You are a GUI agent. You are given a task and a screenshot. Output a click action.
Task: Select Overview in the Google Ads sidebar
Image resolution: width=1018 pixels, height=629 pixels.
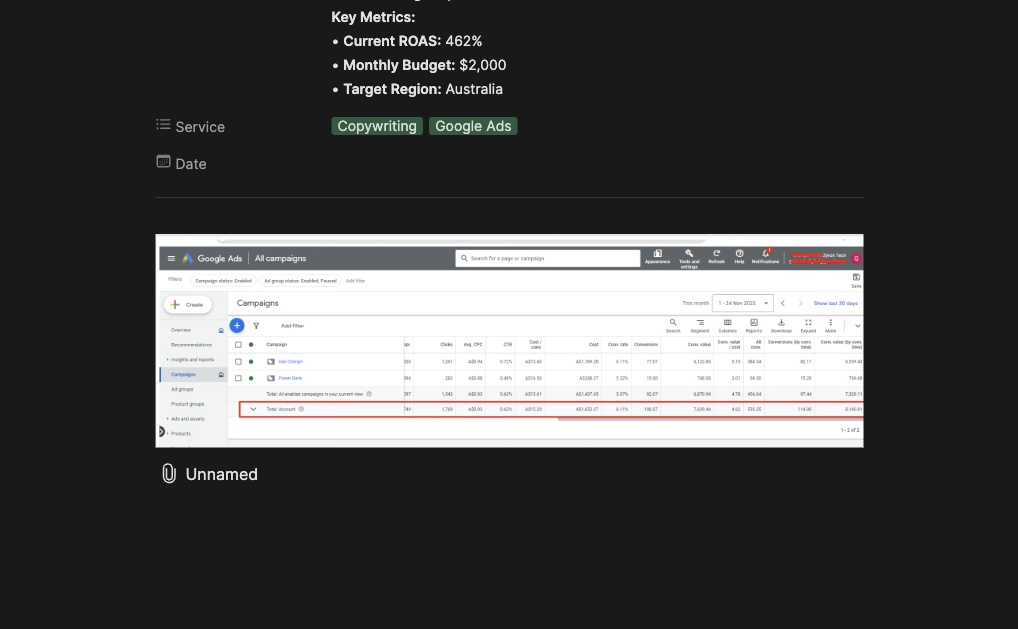pos(181,330)
